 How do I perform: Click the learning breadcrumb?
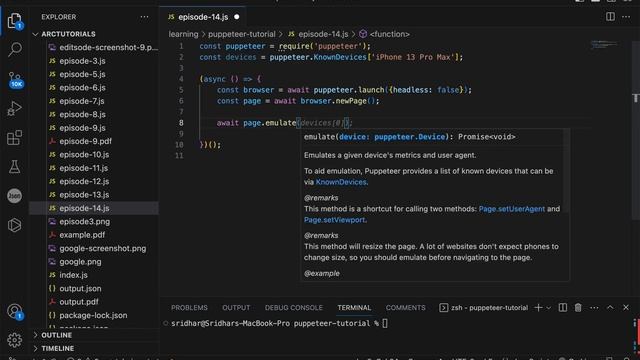pos(183,34)
